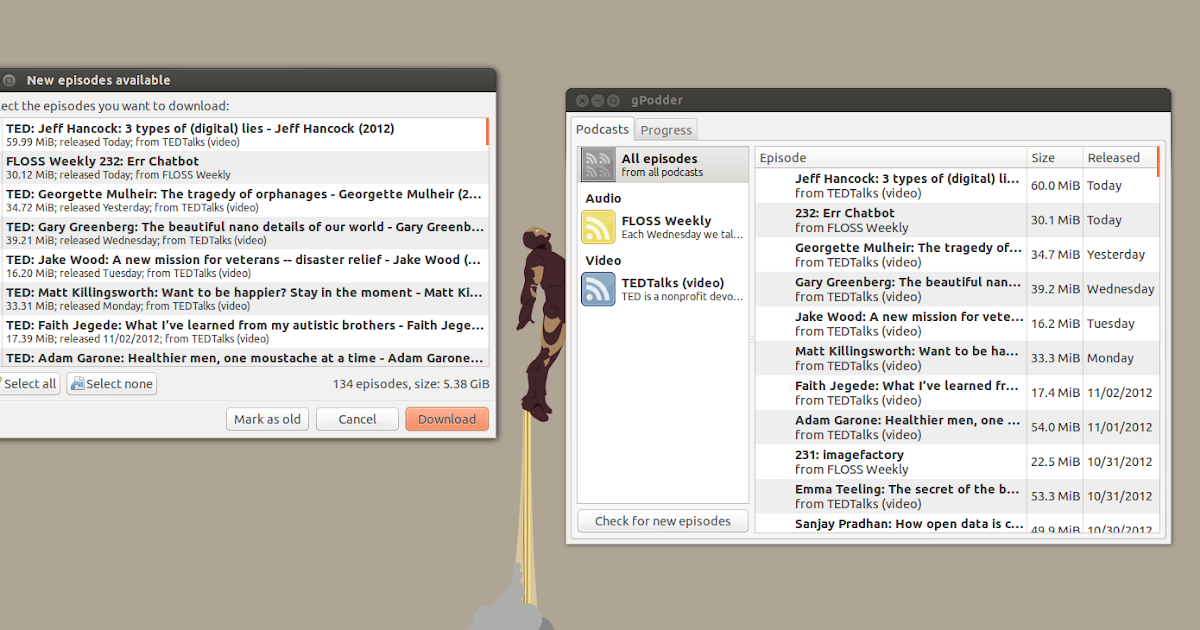Click gPodder window title bar

[868, 100]
